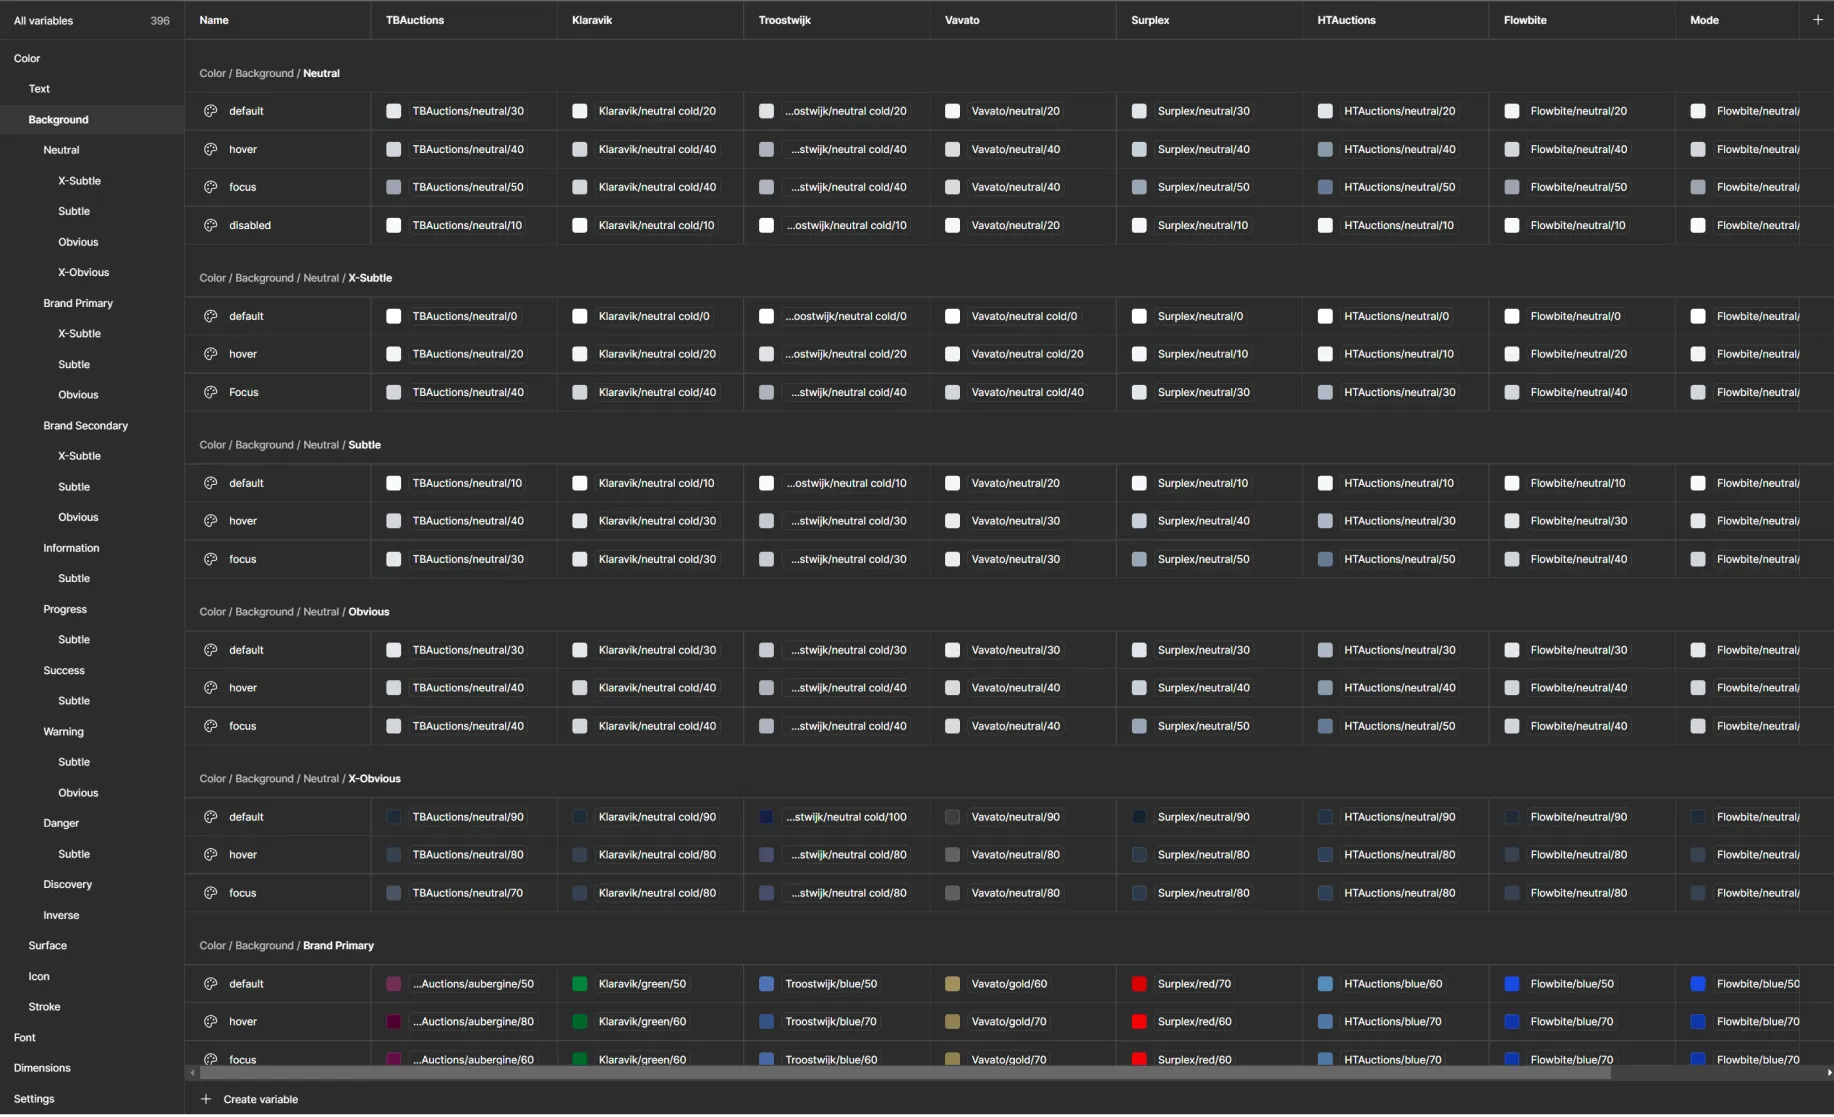Click the 'Vavato/neutral cold/0' value cell

tap(1023, 316)
